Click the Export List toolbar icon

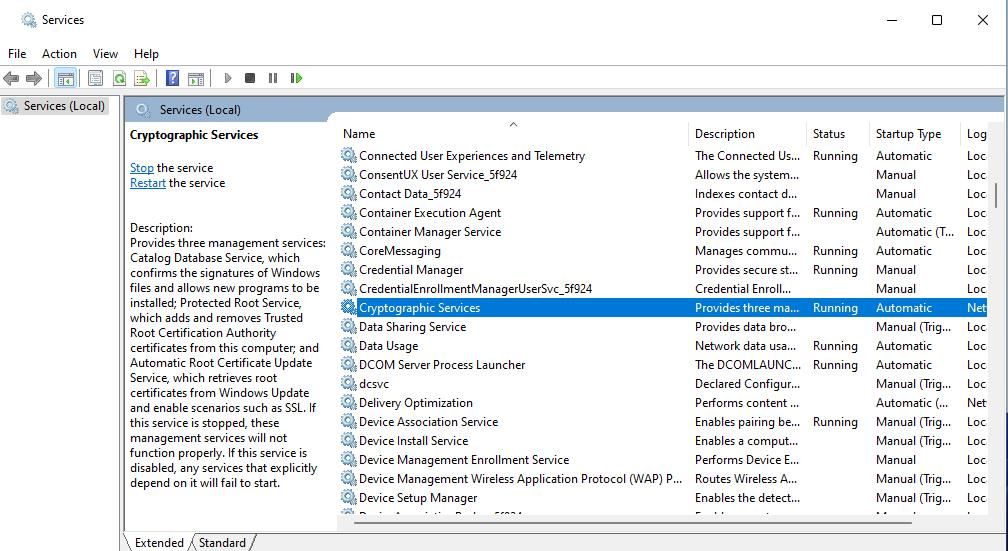click(142, 78)
